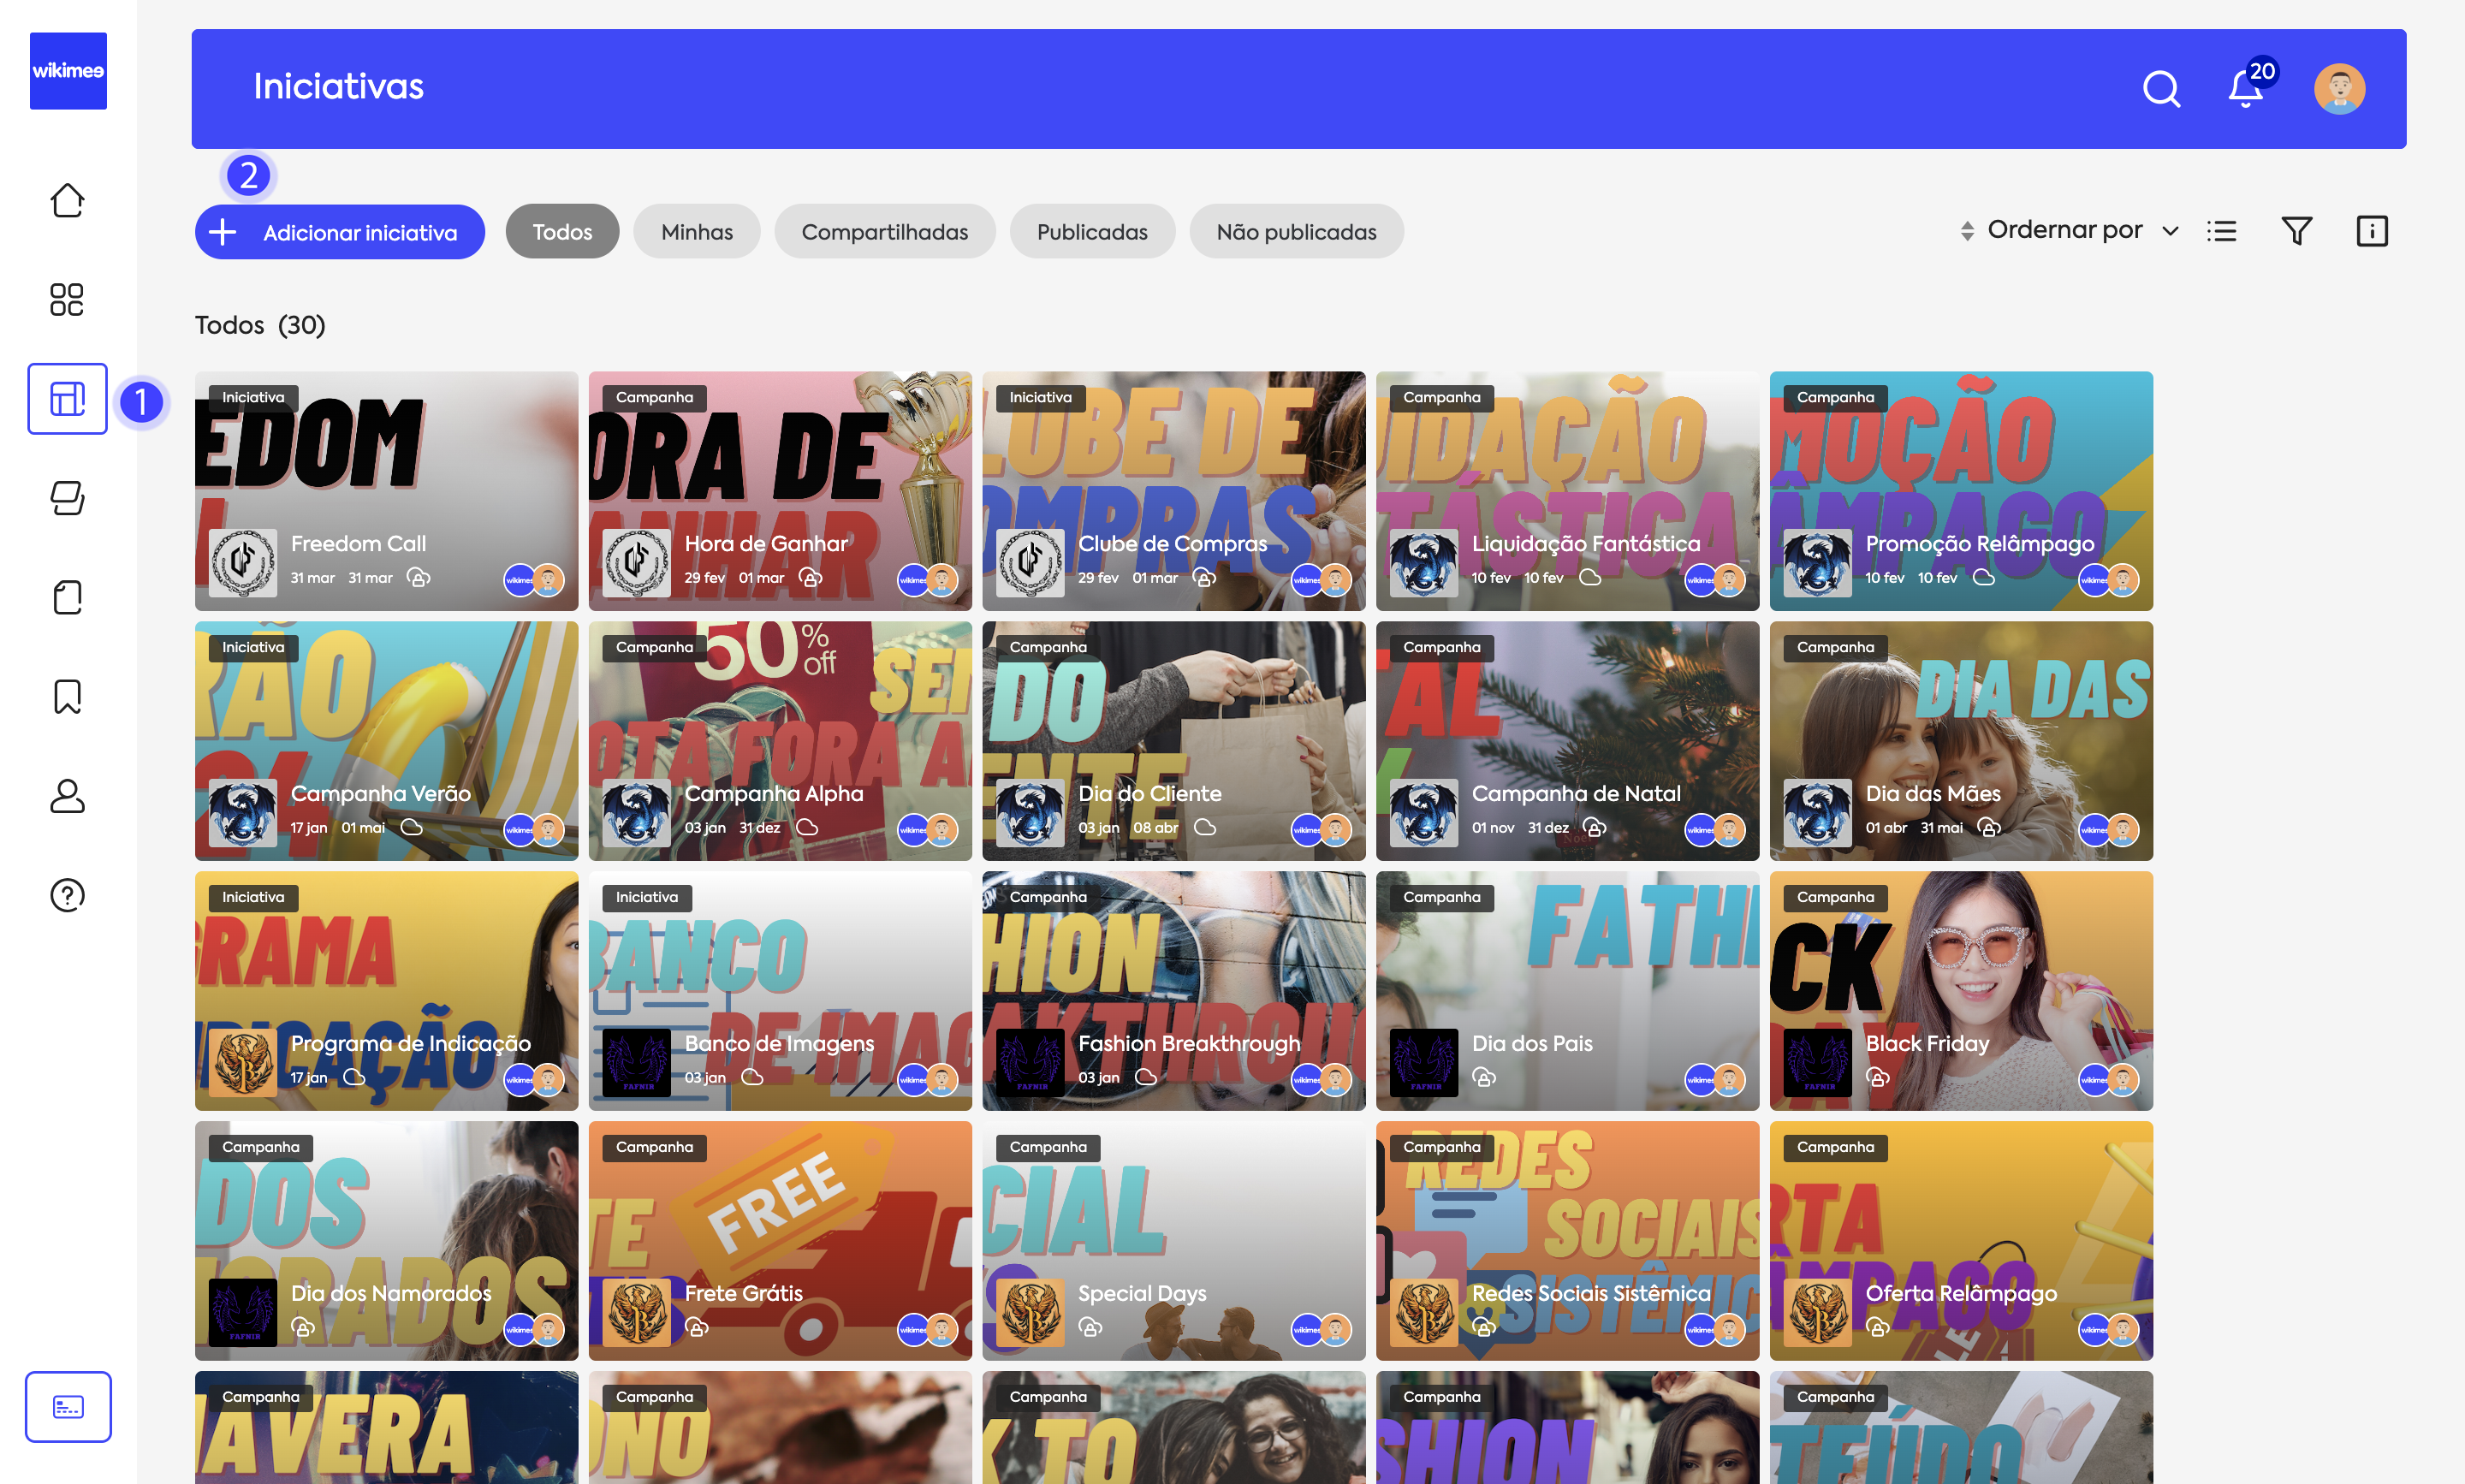Viewport: 2465px width, 1484px height.
Task: Open user avatar menu in header
Action: (2339, 89)
